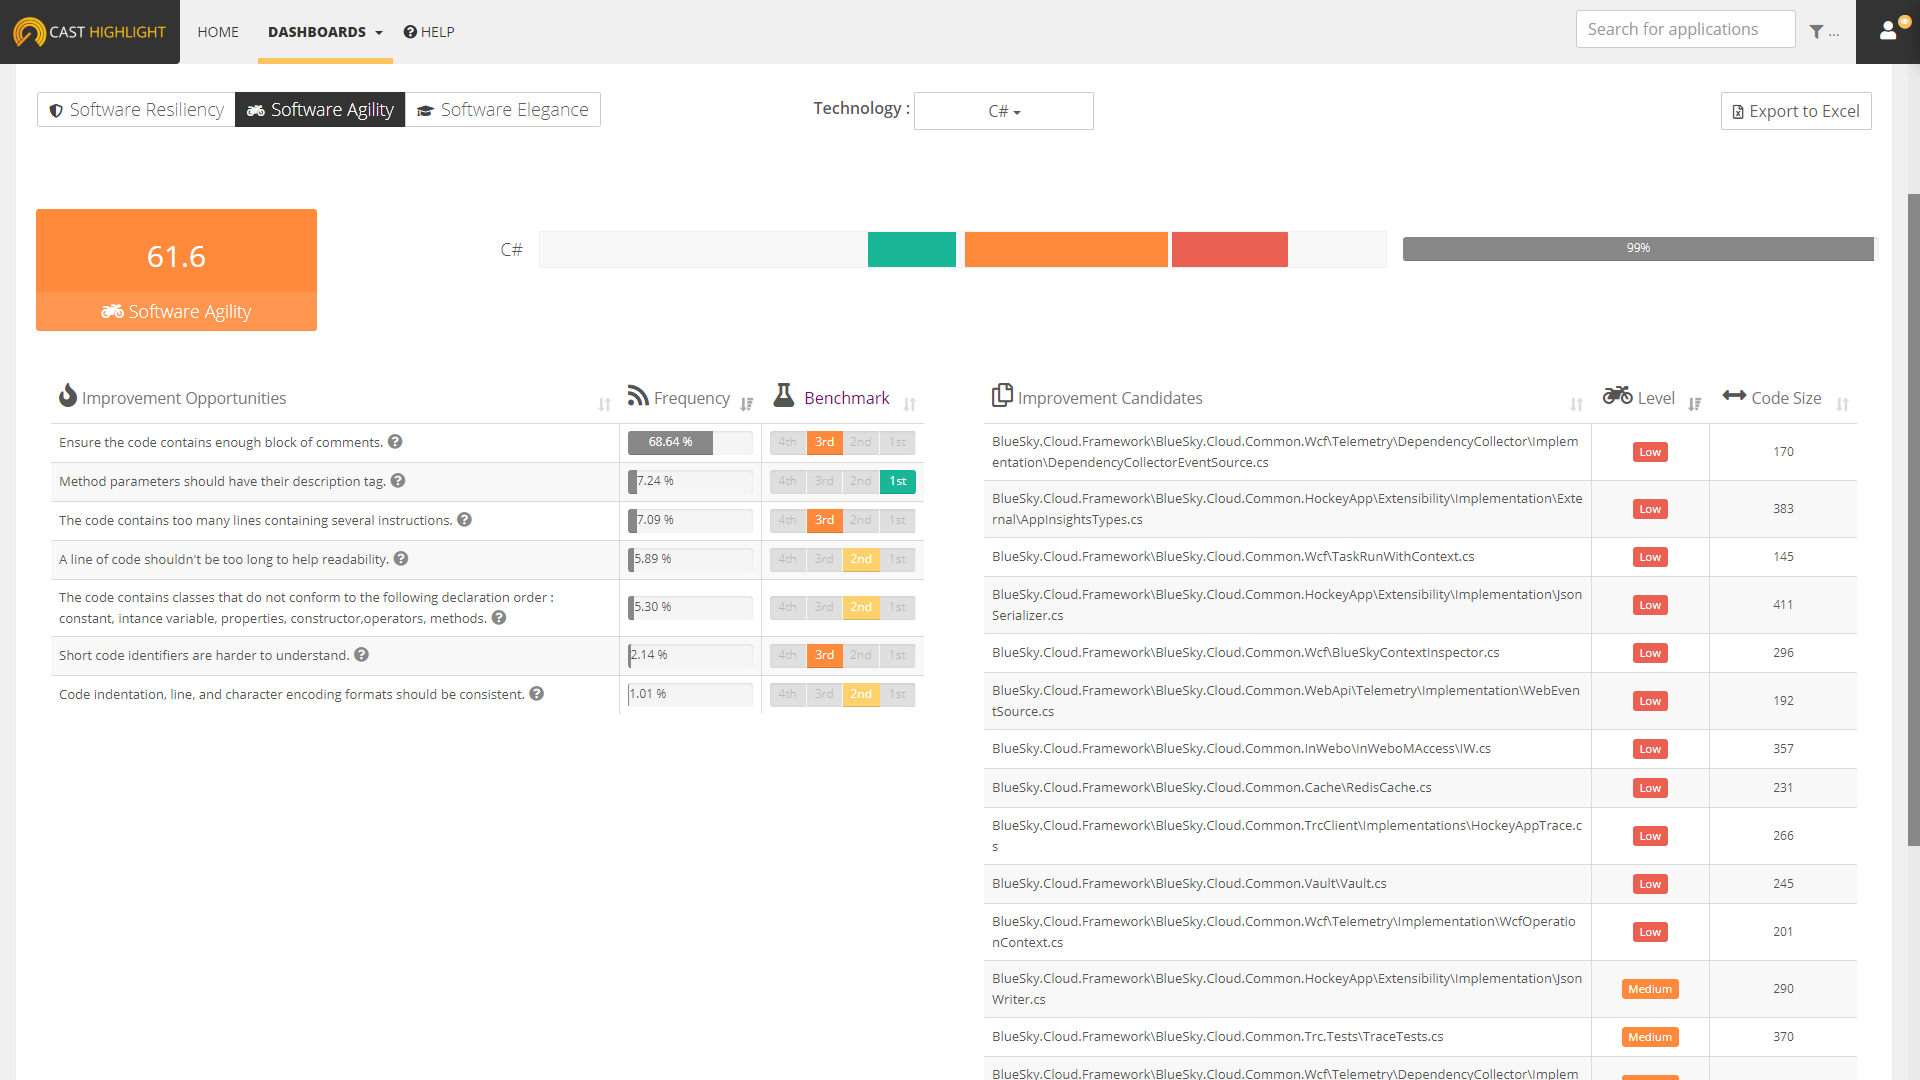Open the Technology C# dropdown
This screenshot has width=1920, height=1080.
coord(1004,111)
